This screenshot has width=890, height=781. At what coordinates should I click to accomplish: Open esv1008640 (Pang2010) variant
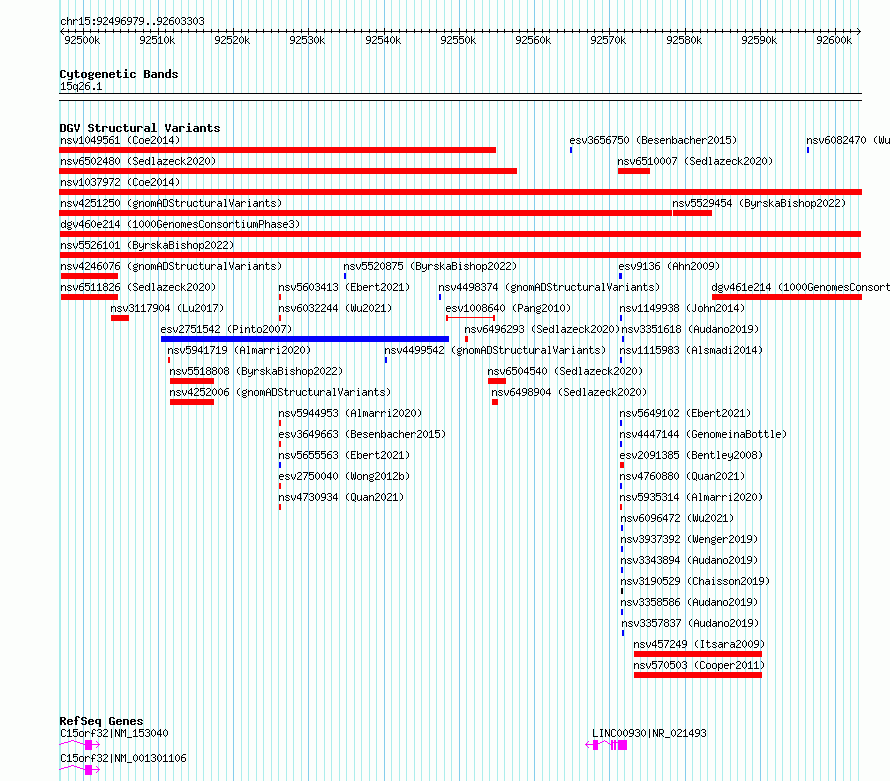(x=508, y=308)
